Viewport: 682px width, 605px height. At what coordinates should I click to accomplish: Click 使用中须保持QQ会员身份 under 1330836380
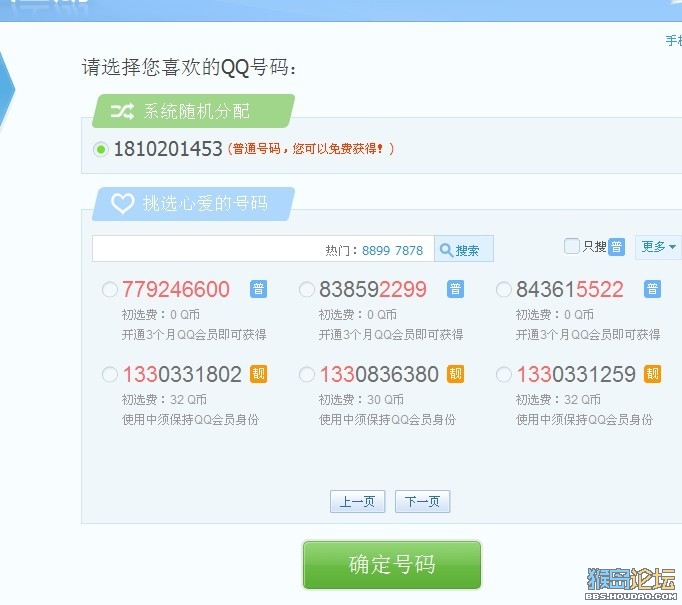tap(387, 419)
